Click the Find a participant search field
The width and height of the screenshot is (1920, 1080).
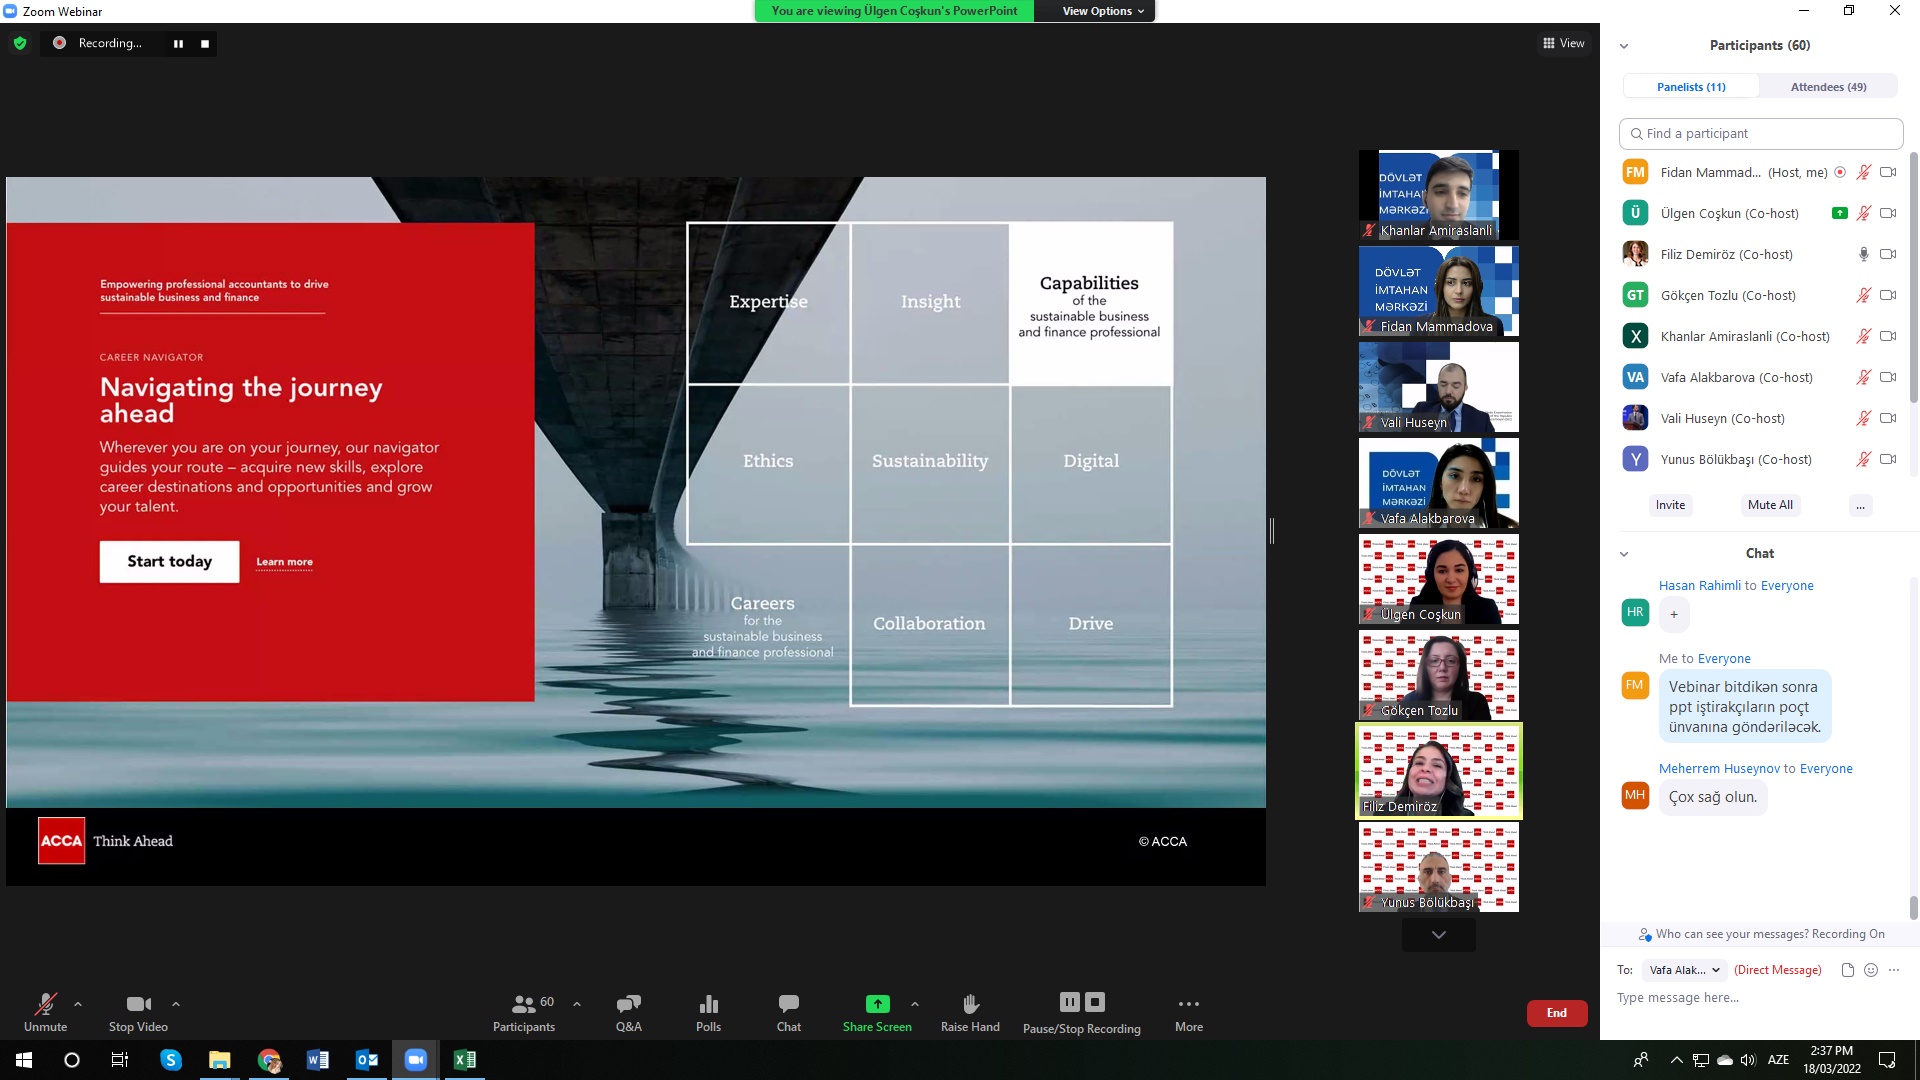pos(1761,133)
